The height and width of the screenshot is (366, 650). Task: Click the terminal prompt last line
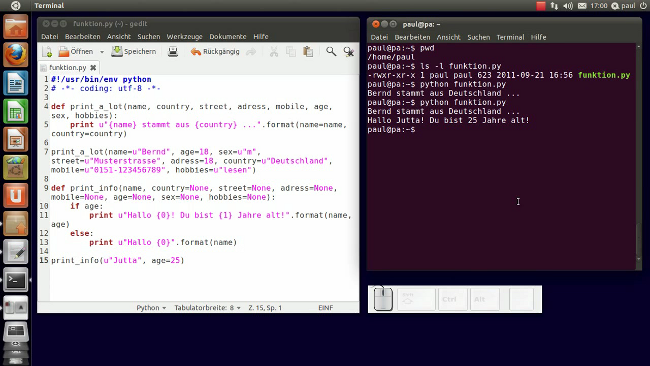click(x=391, y=129)
